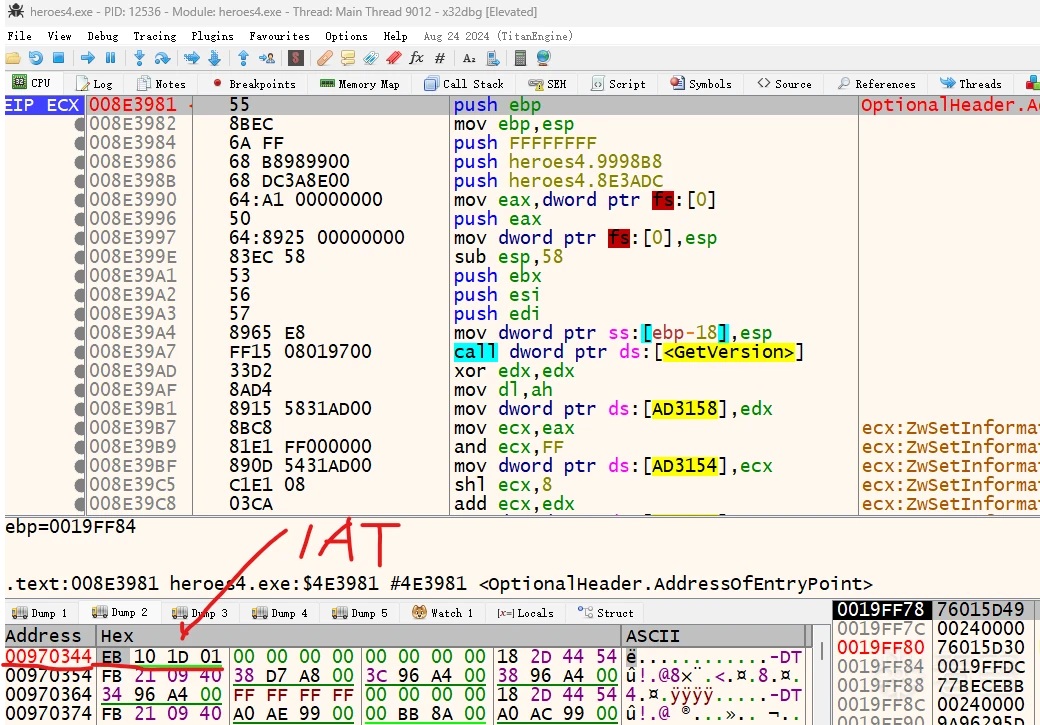This screenshot has height=725, width=1040.
Task: Select the Watch 1 tab
Action: click(442, 613)
